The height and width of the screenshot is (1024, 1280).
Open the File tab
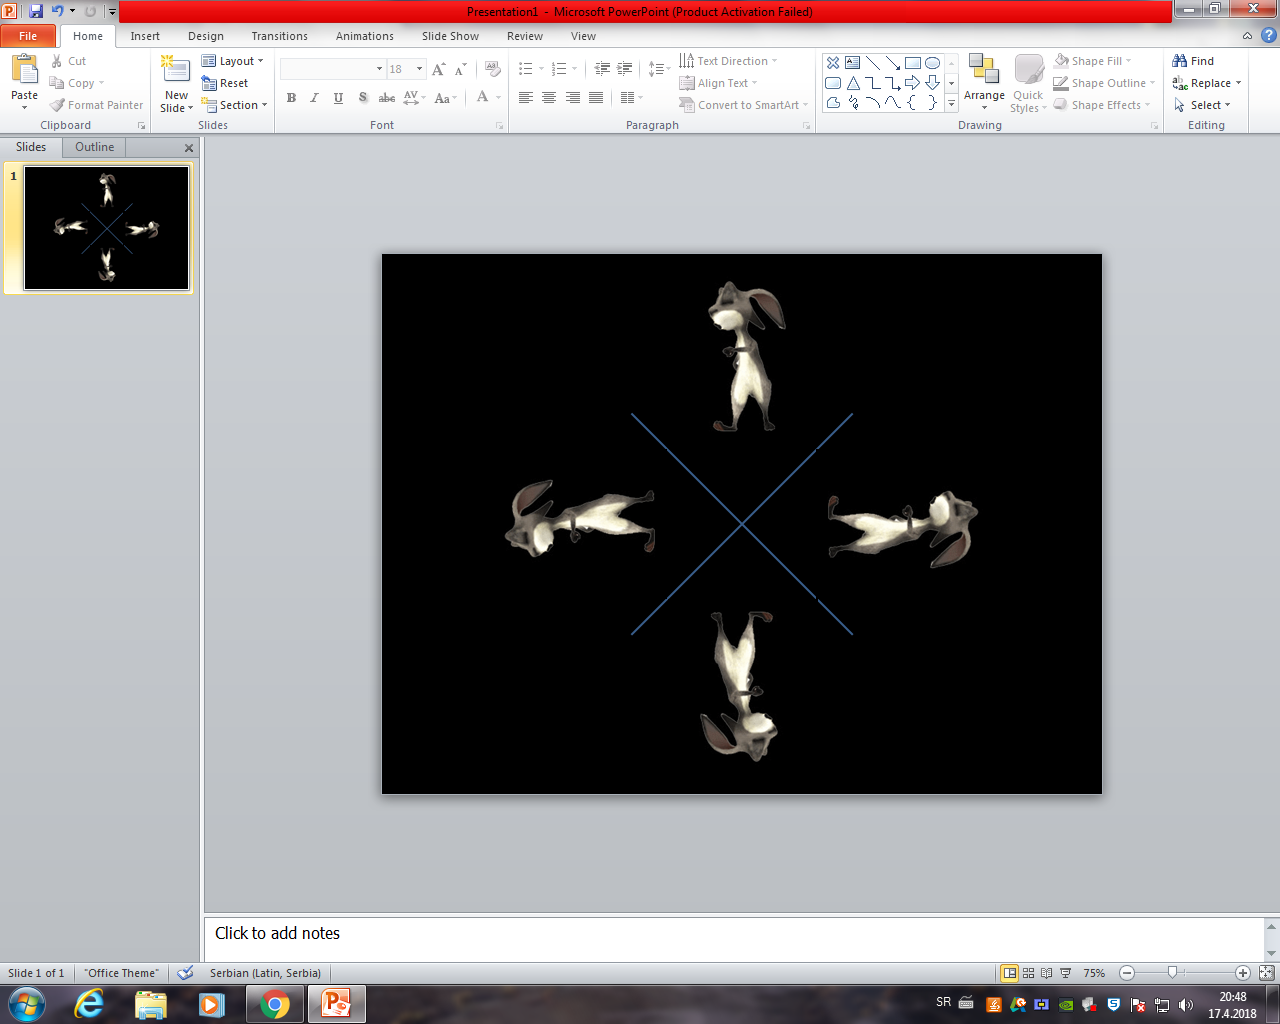click(28, 36)
